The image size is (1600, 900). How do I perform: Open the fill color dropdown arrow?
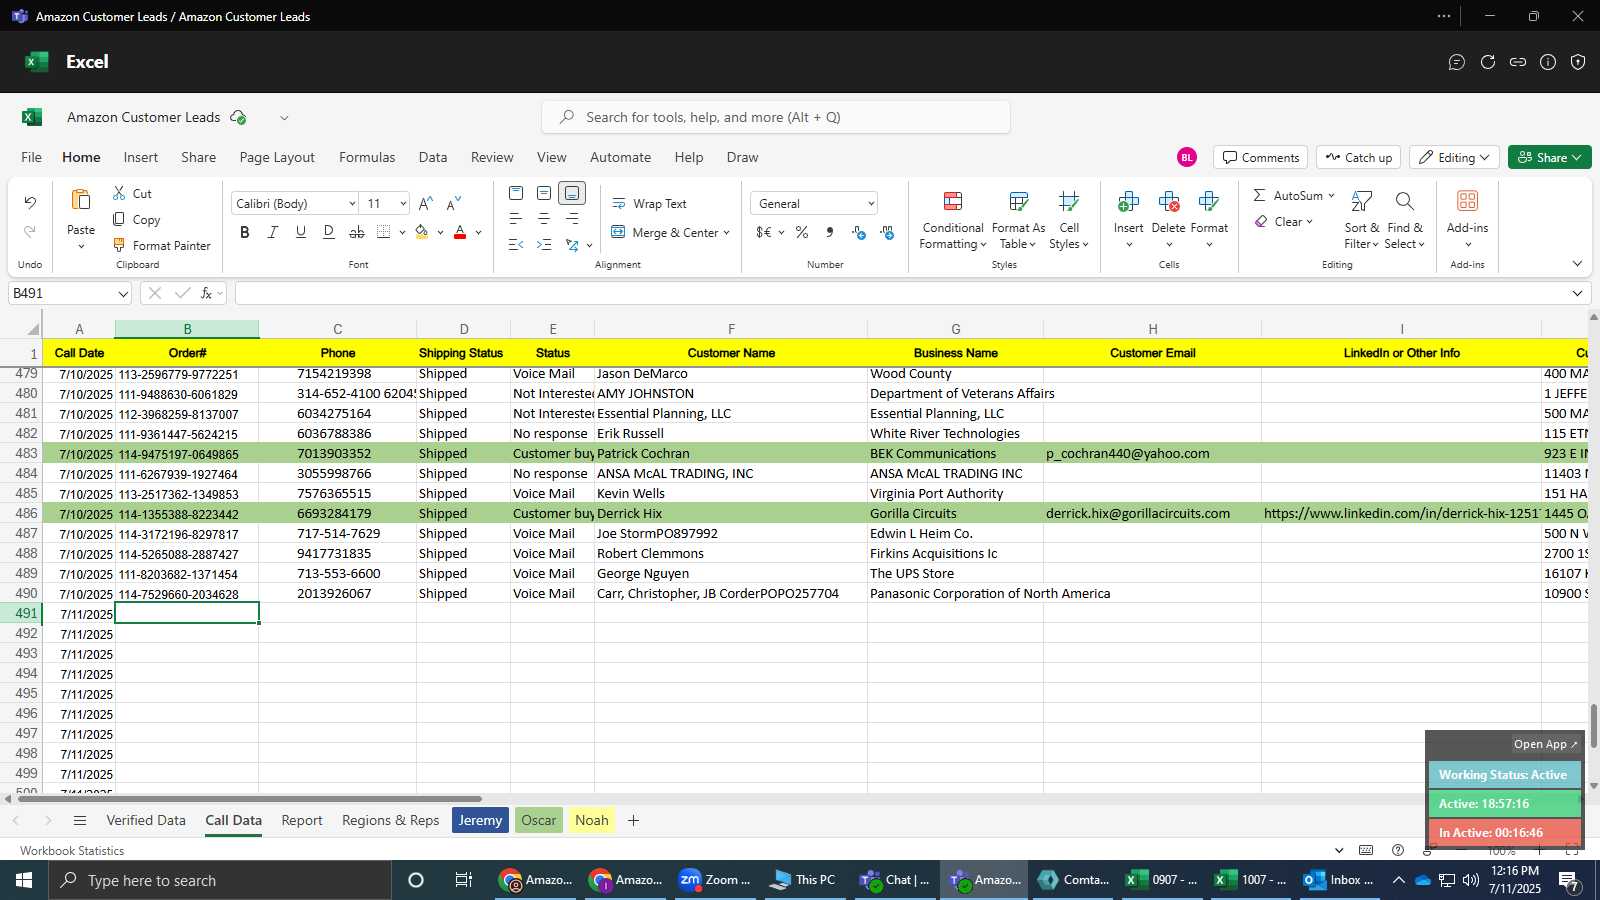440,233
